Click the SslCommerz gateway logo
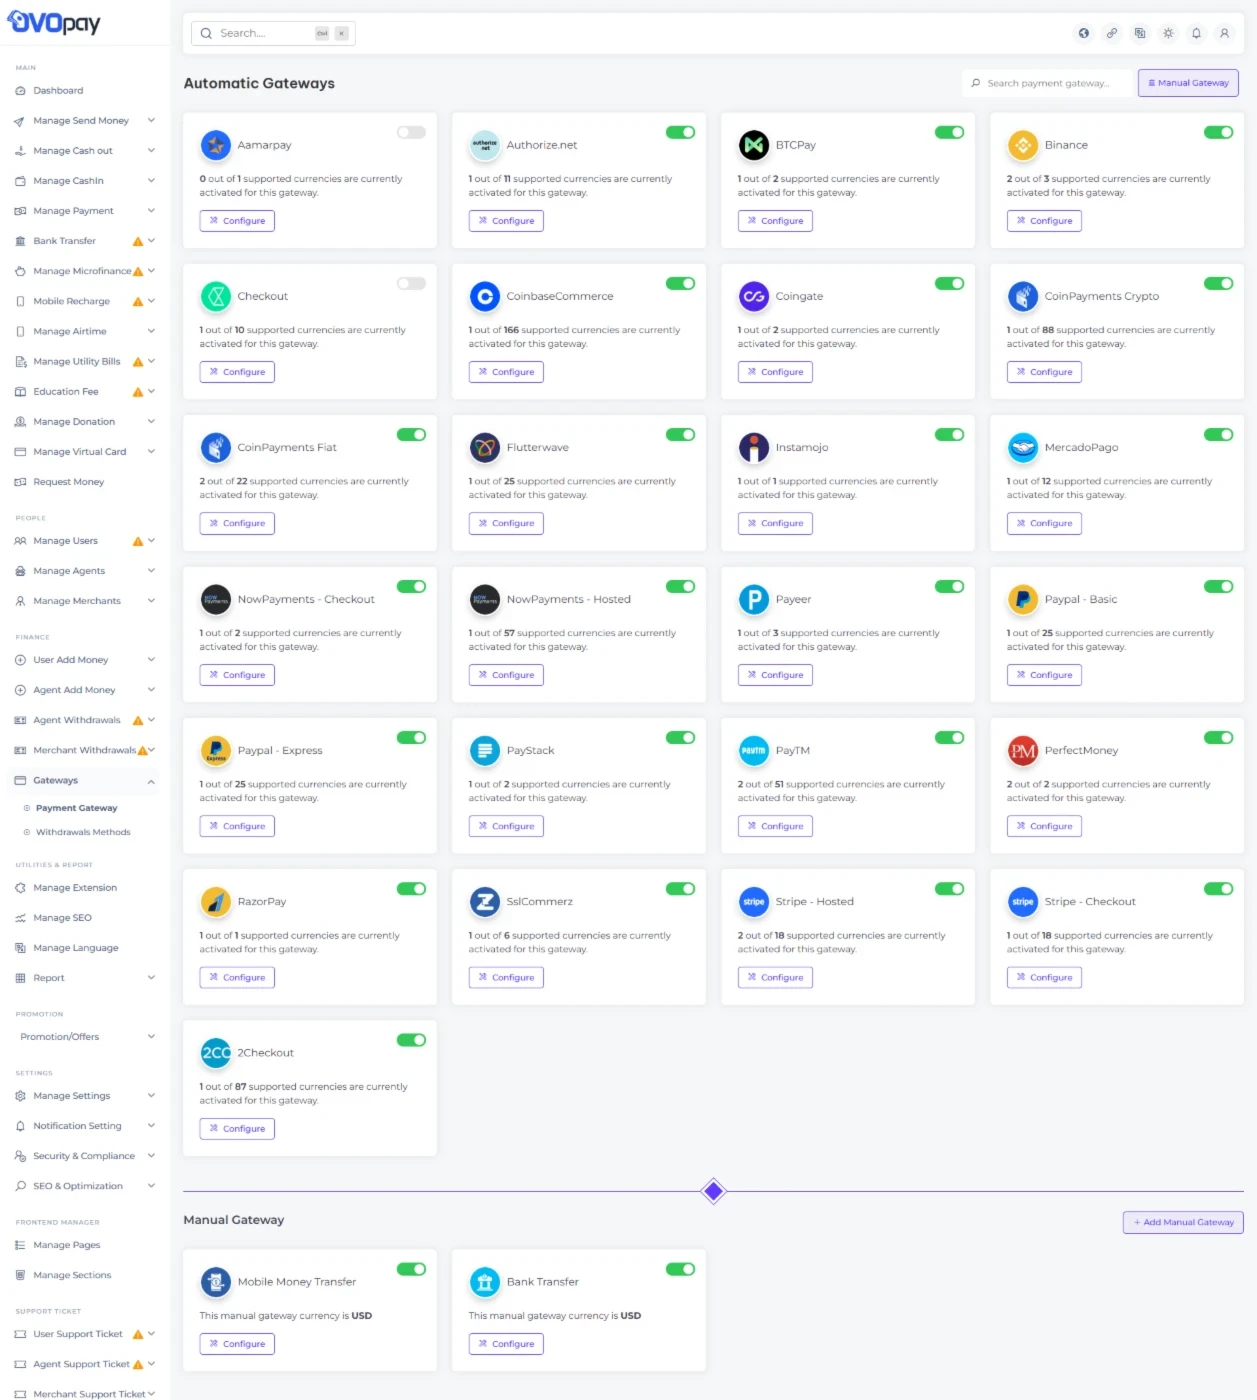Screen dimensions: 1257x1400 click(x=484, y=901)
